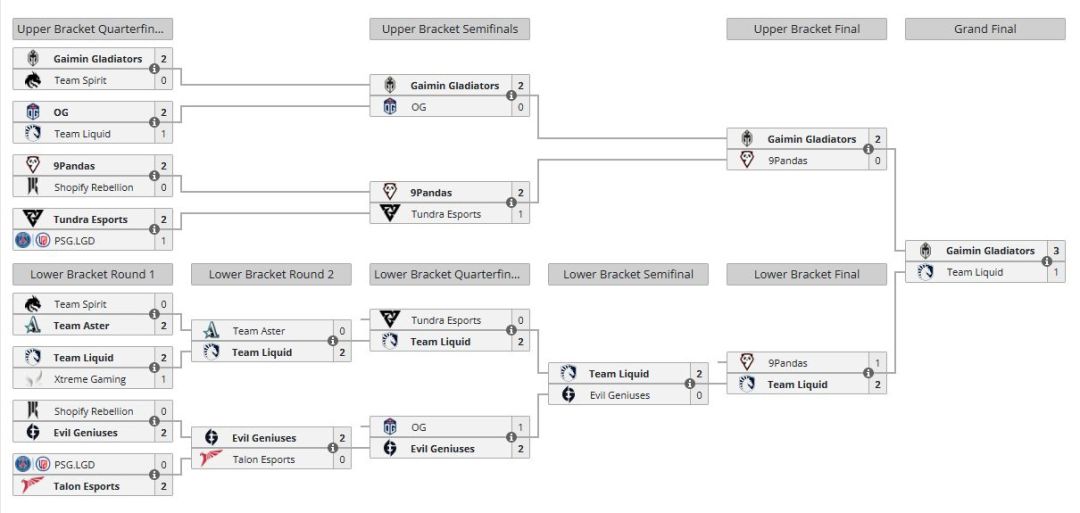Open match info for Upper Bracket Final

(x=868, y=150)
